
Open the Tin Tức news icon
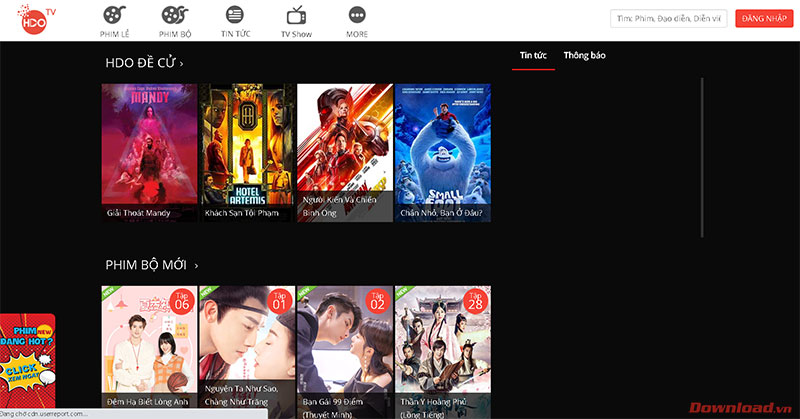coord(235,14)
